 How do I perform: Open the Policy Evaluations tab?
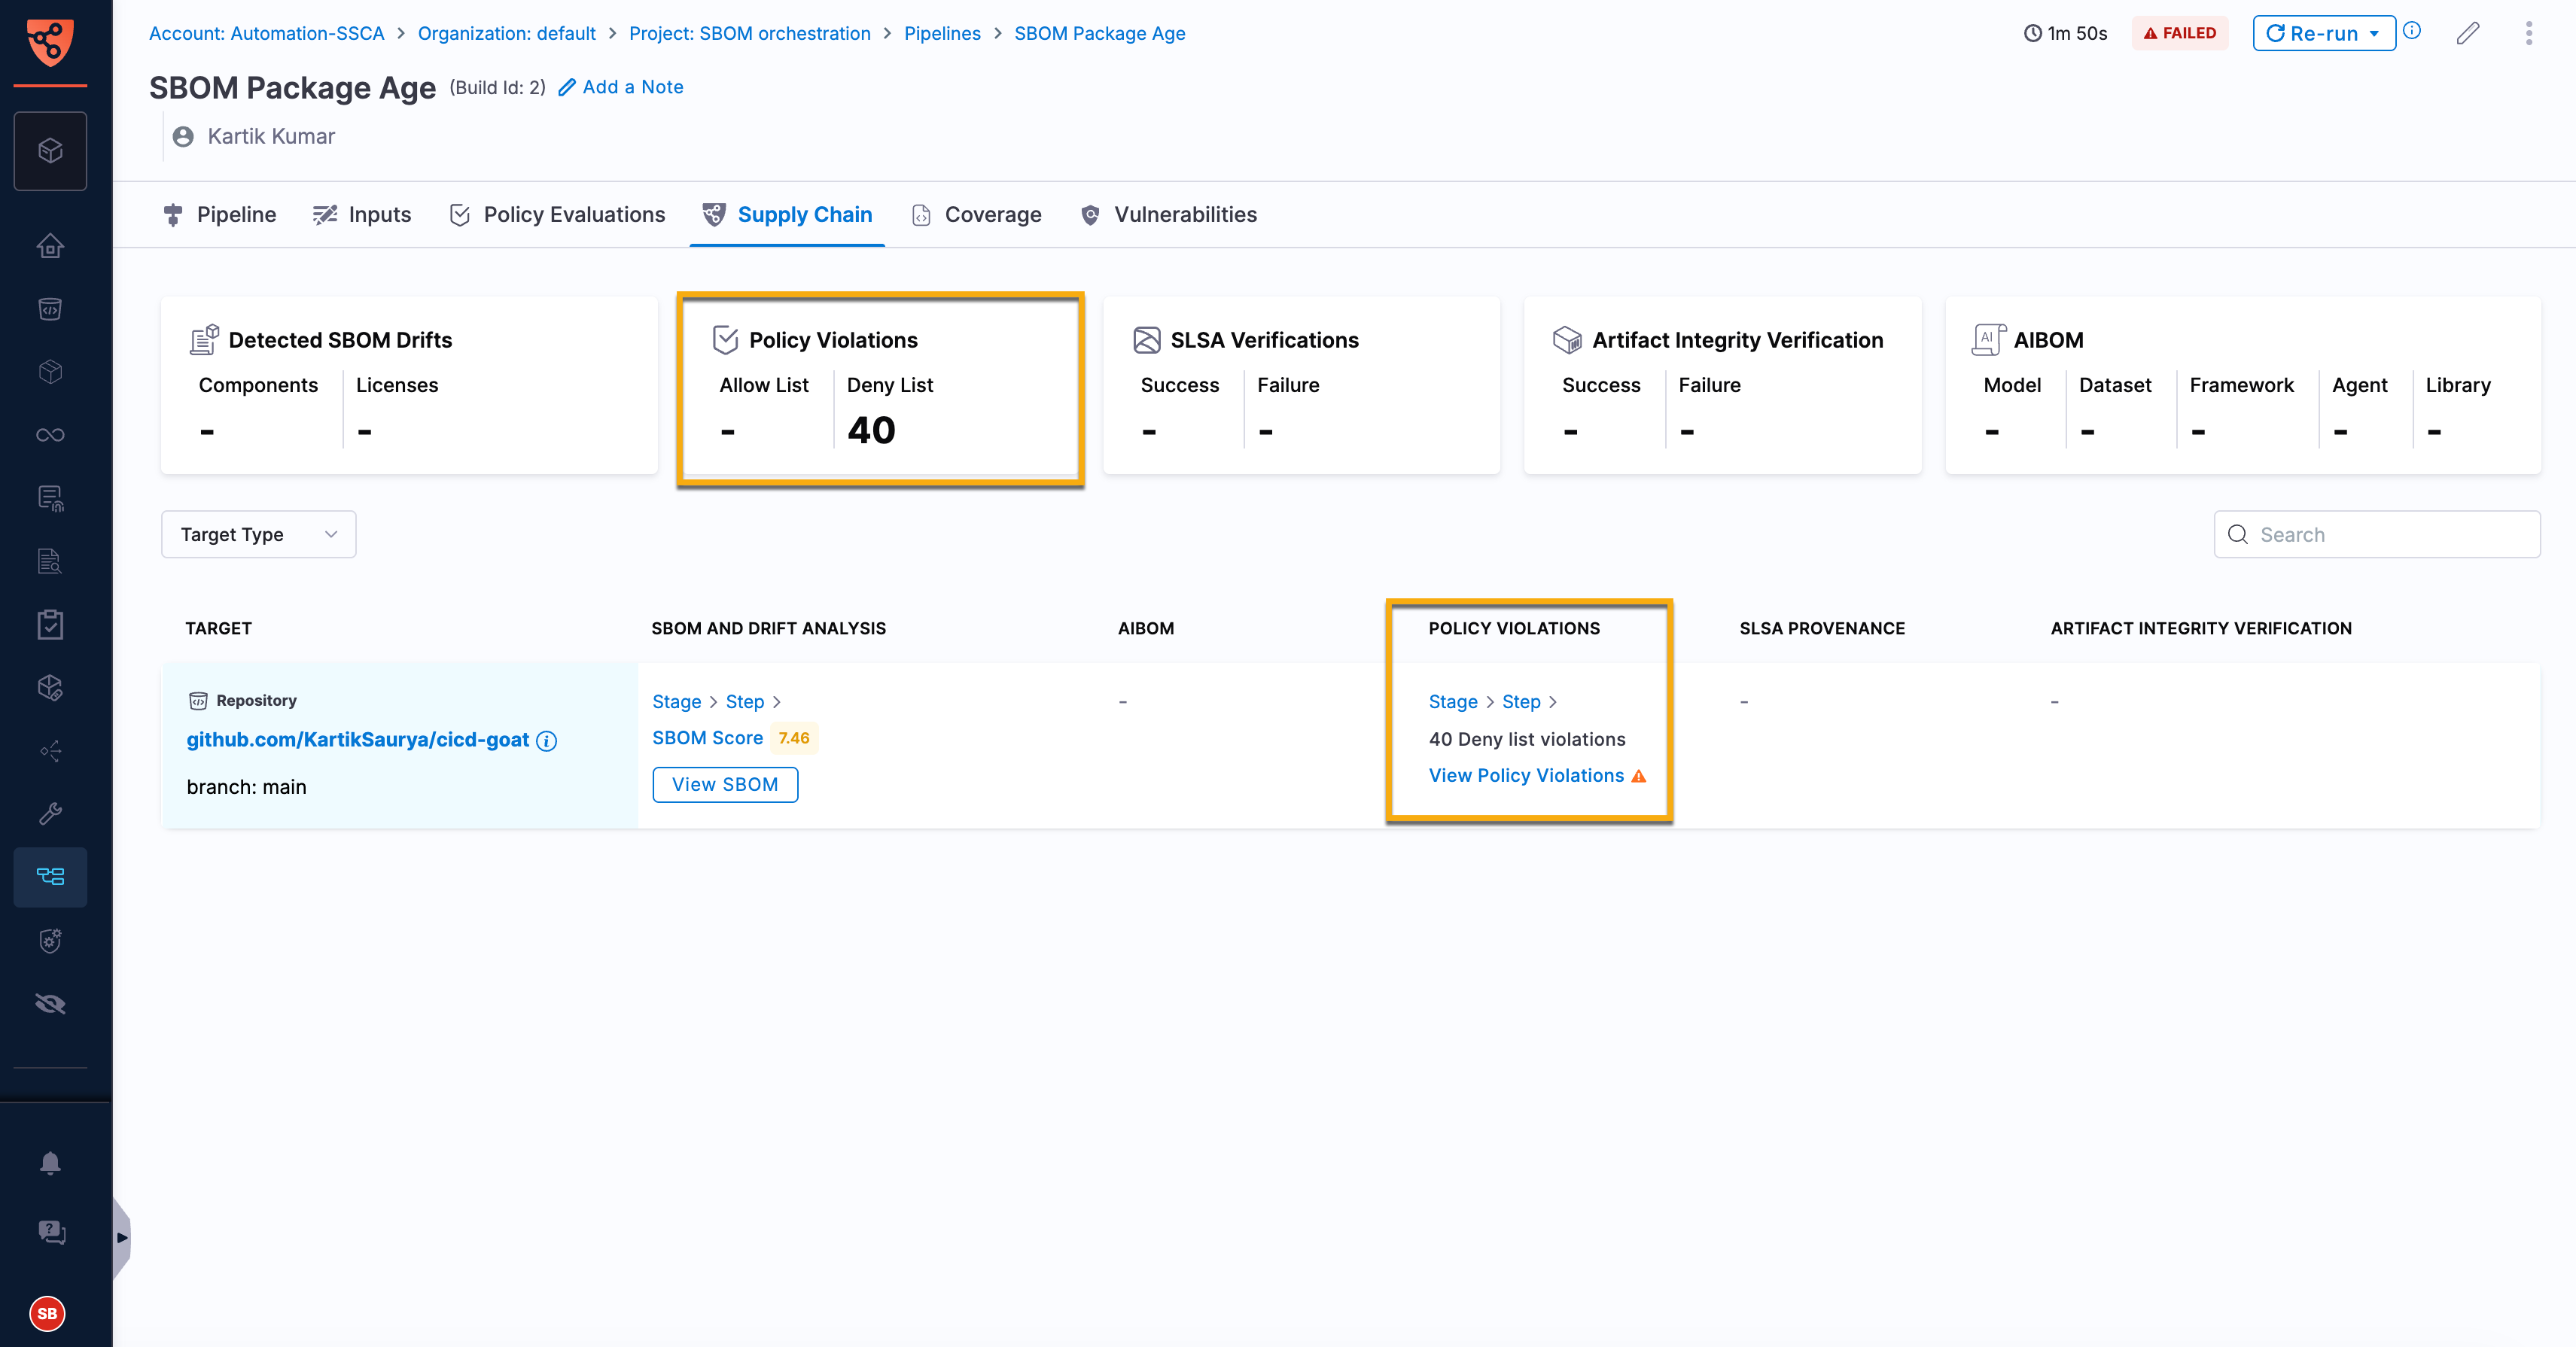(x=557, y=215)
